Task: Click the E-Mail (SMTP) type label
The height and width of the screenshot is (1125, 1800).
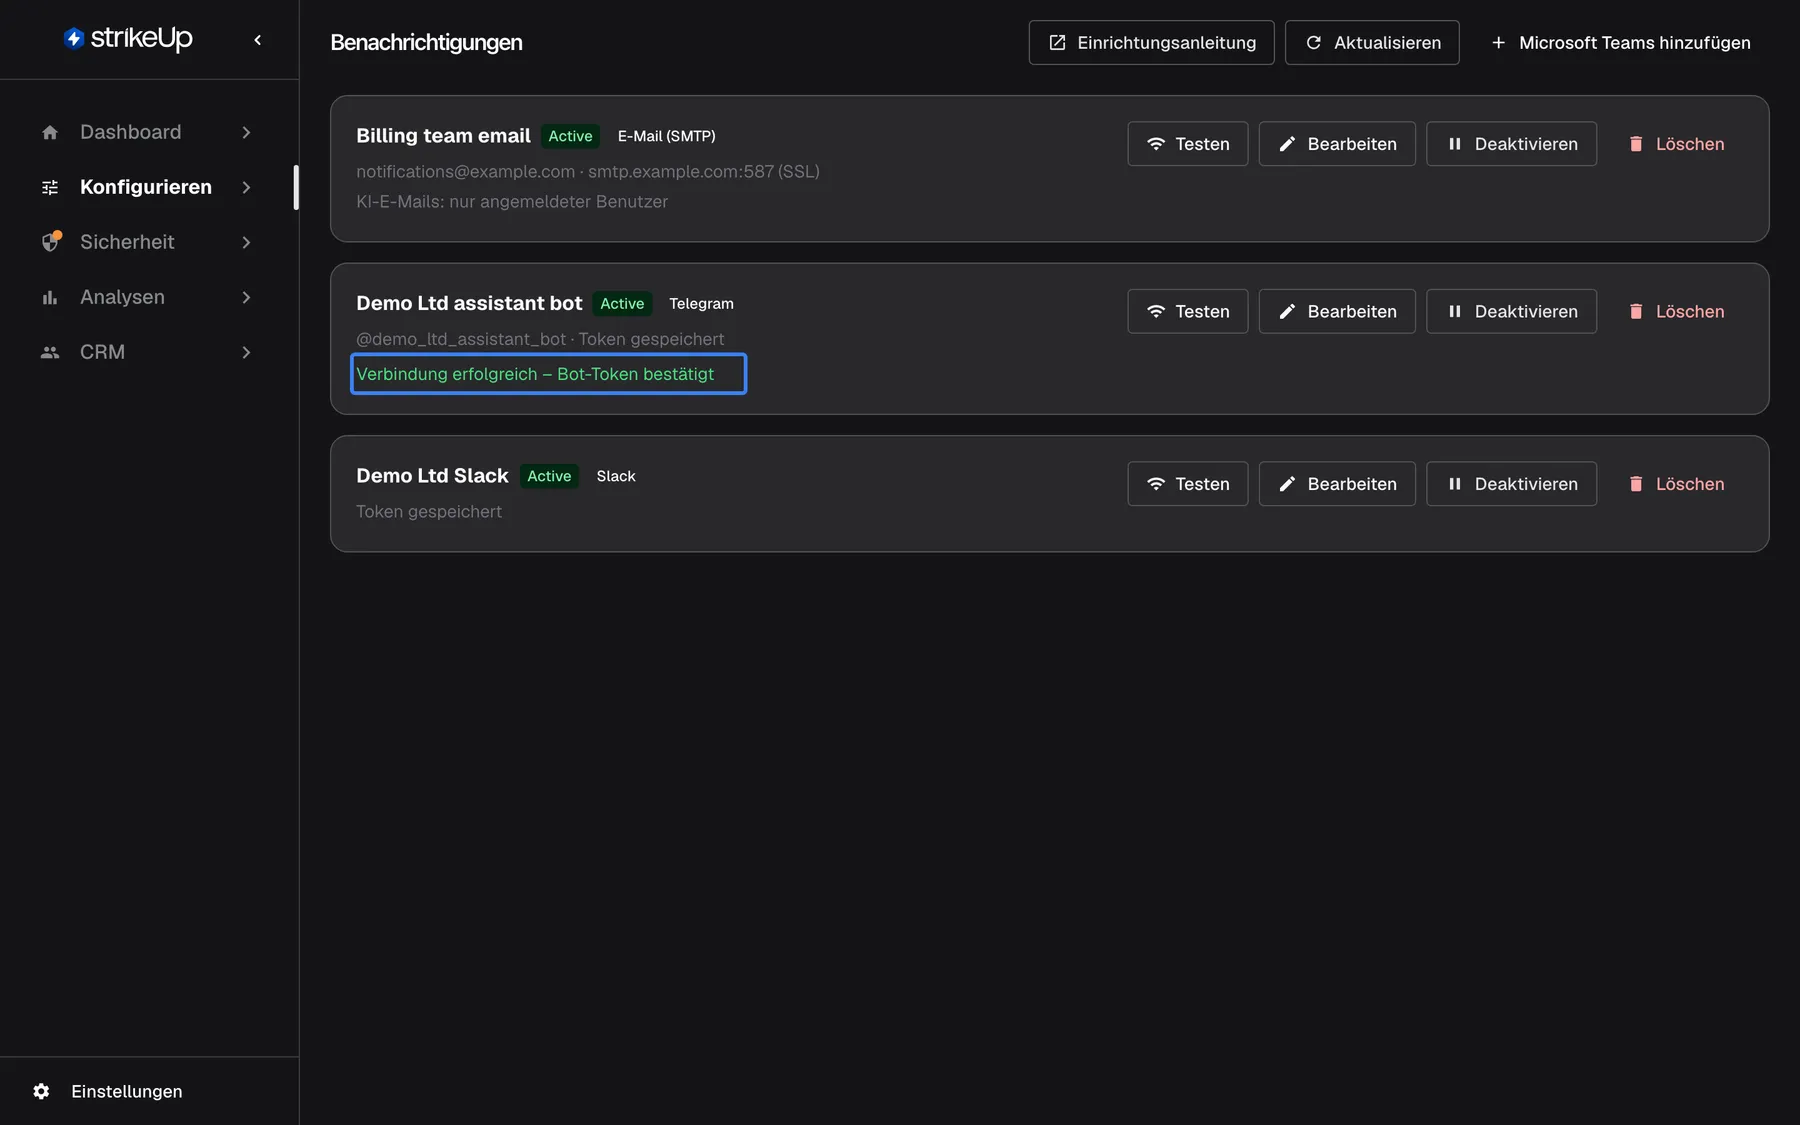Action: tap(666, 136)
